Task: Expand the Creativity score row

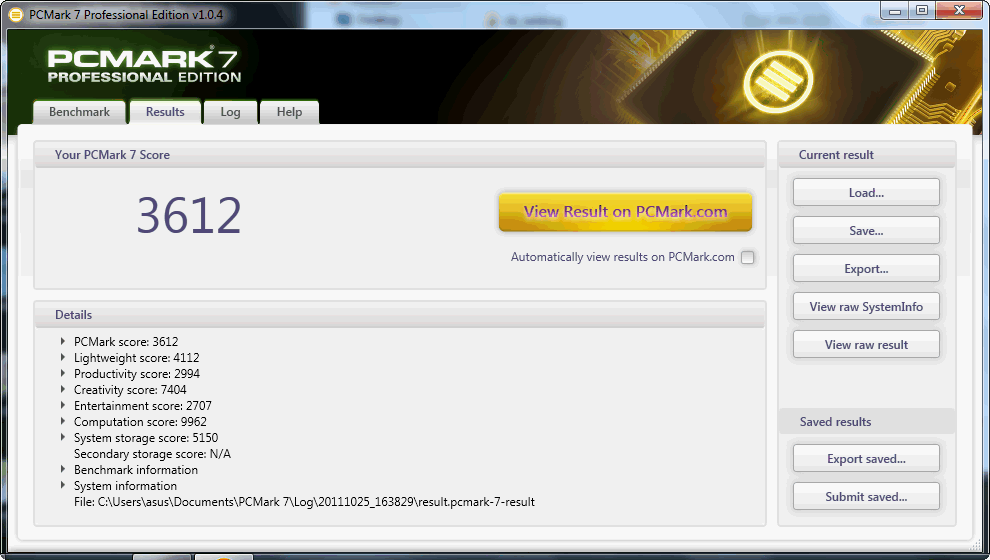Action: (63, 389)
